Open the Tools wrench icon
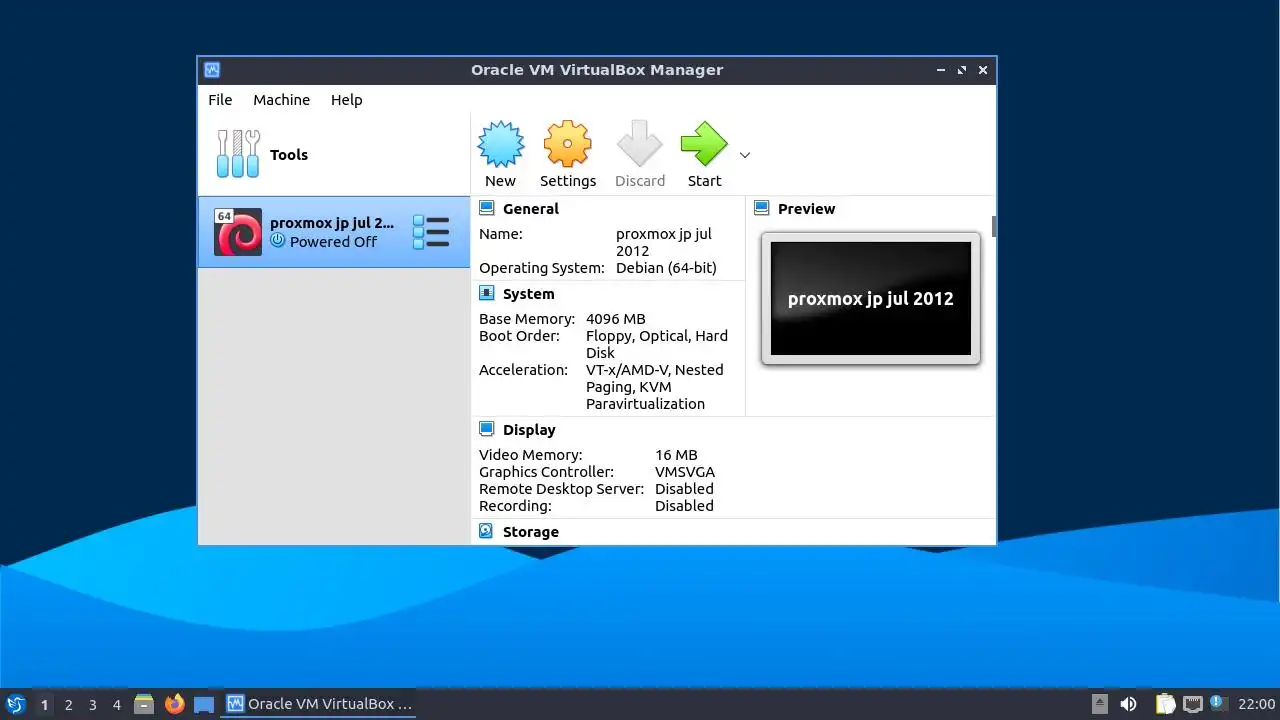 [x=238, y=154]
